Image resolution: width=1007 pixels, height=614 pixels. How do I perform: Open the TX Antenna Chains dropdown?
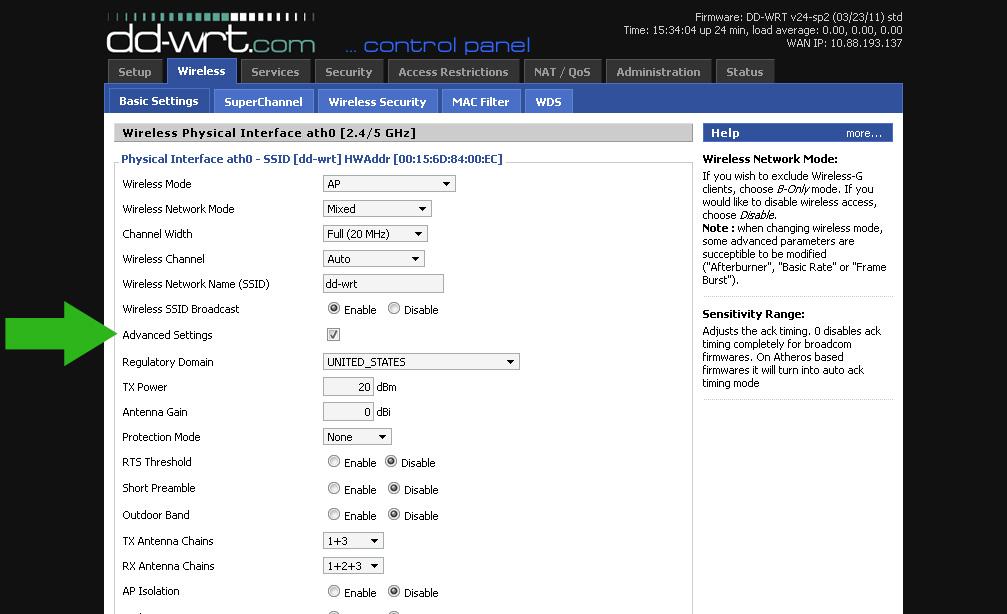[x=353, y=541]
